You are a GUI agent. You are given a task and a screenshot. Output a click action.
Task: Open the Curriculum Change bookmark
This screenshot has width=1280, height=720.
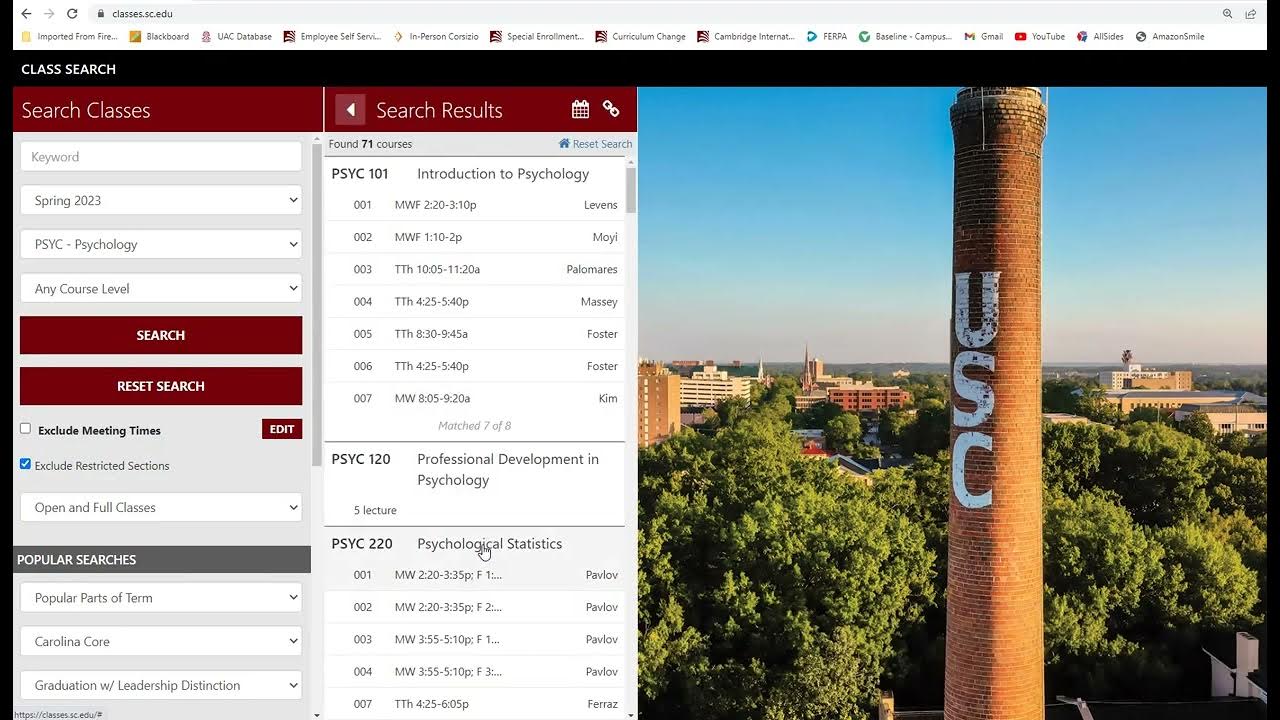640,36
